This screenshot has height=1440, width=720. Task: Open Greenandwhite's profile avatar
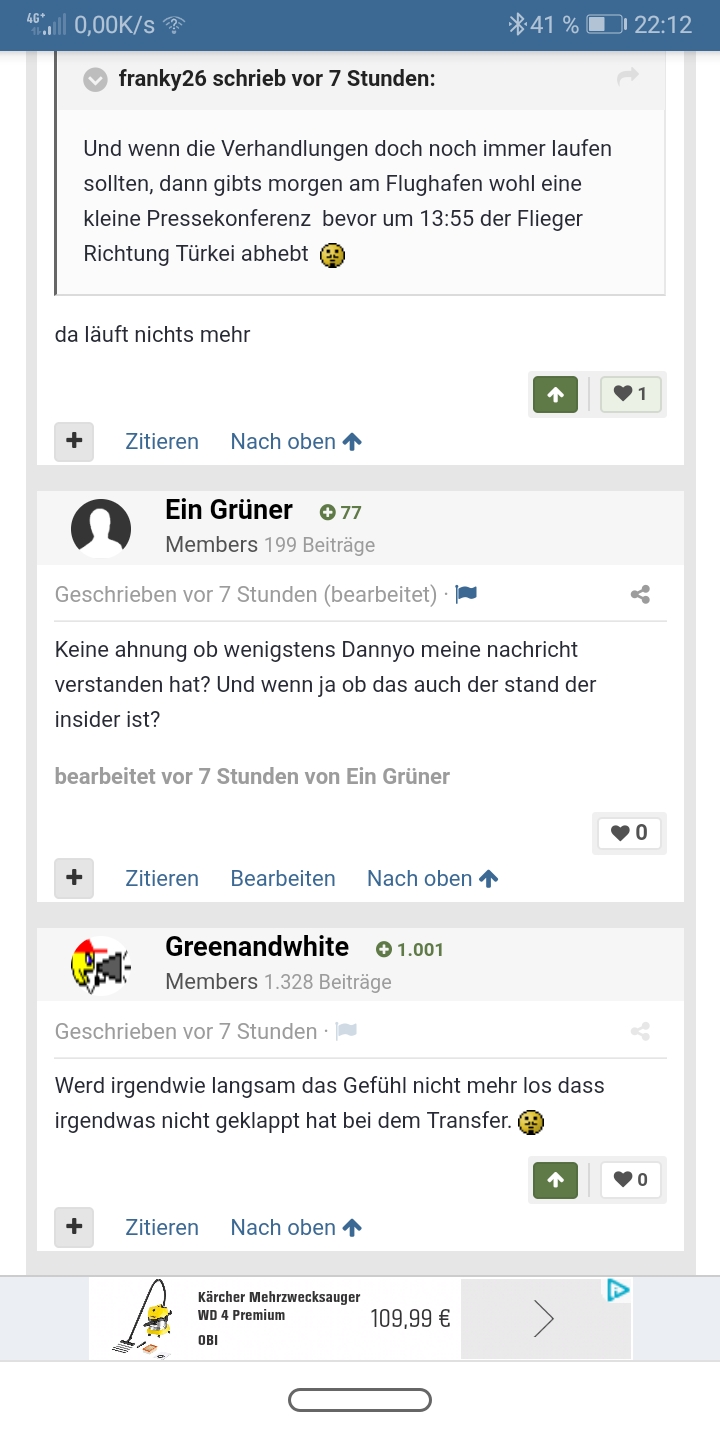tap(101, 965)
